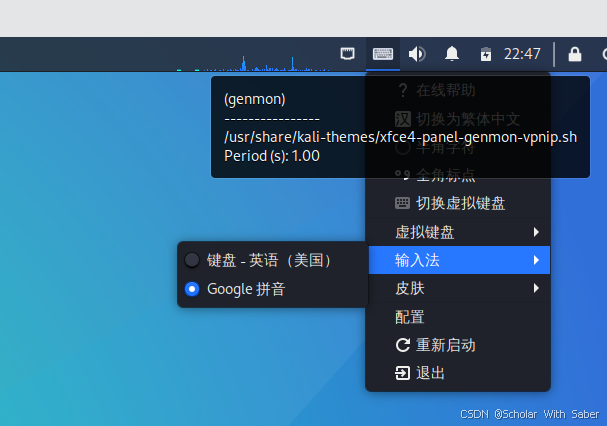Click question mark icon beside 在线帮助
This screenshot has height=426, width=607.
pos(403,90)
